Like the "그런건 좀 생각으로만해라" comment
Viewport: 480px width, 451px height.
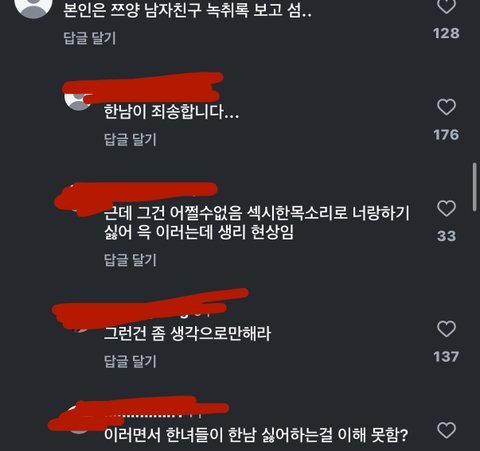446,329
